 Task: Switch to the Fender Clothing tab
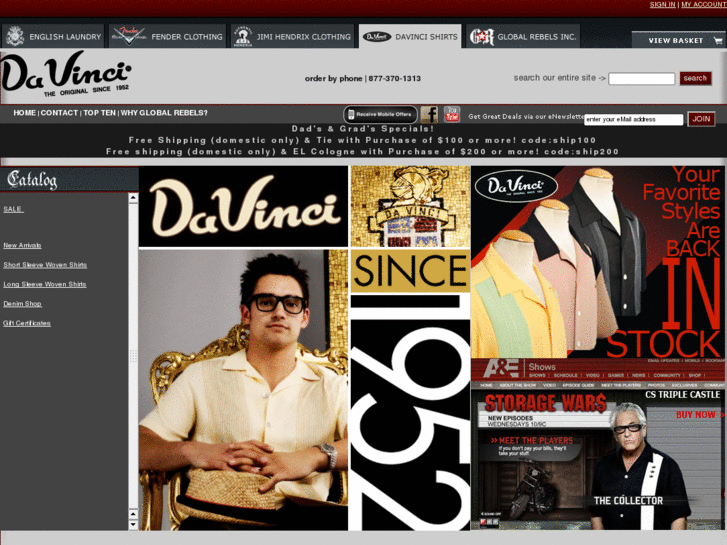167,36
